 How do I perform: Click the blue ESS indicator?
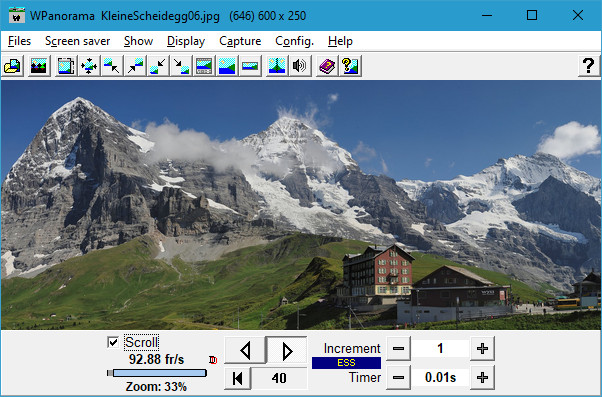[x=346, y=363]
